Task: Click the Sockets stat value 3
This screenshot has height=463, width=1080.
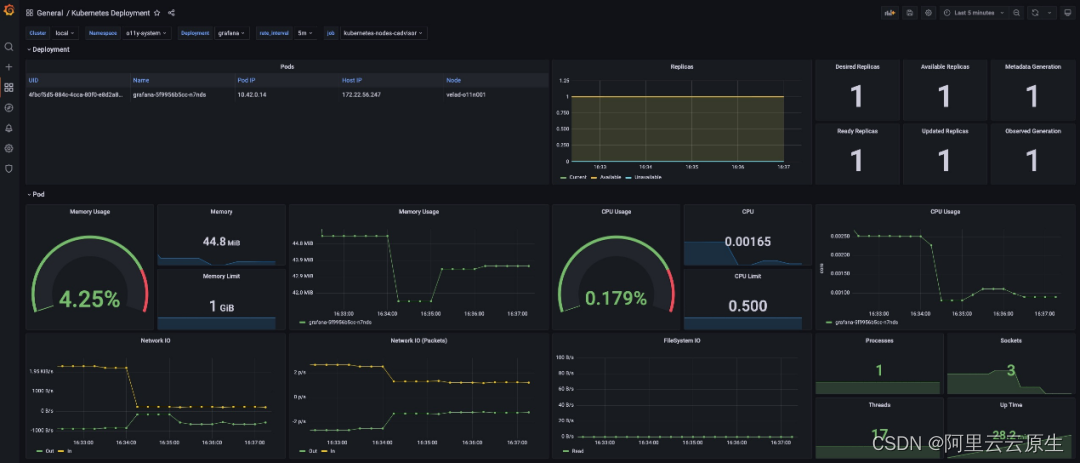Action: [1010, 371]
